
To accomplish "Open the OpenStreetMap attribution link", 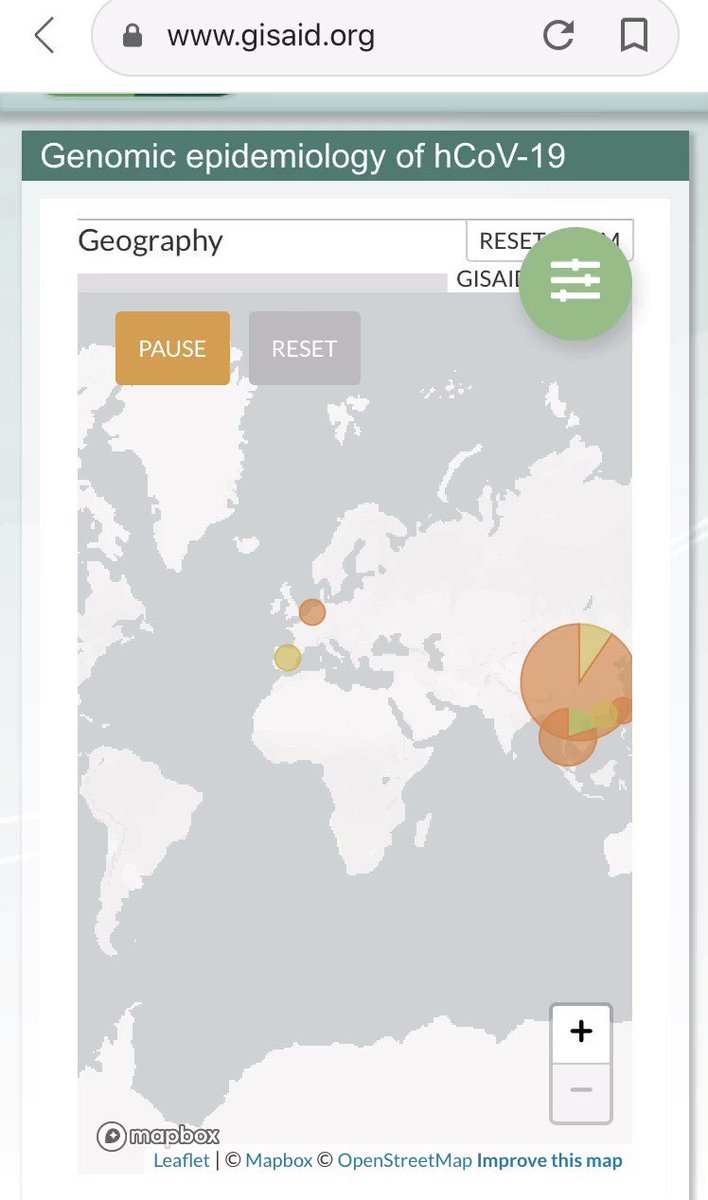I will coord(404,1161).
